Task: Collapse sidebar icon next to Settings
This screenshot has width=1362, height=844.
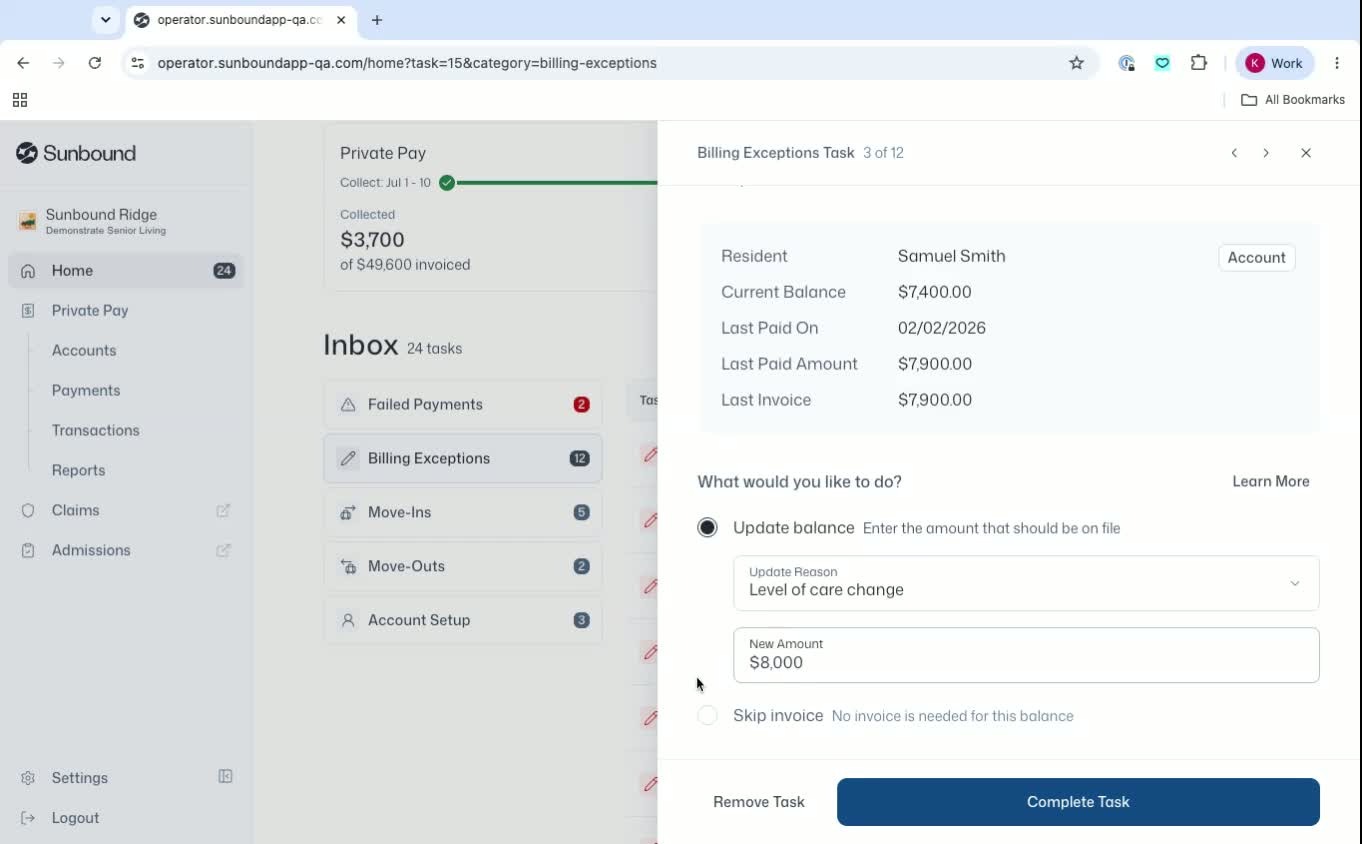Action: tap(226, 777)
